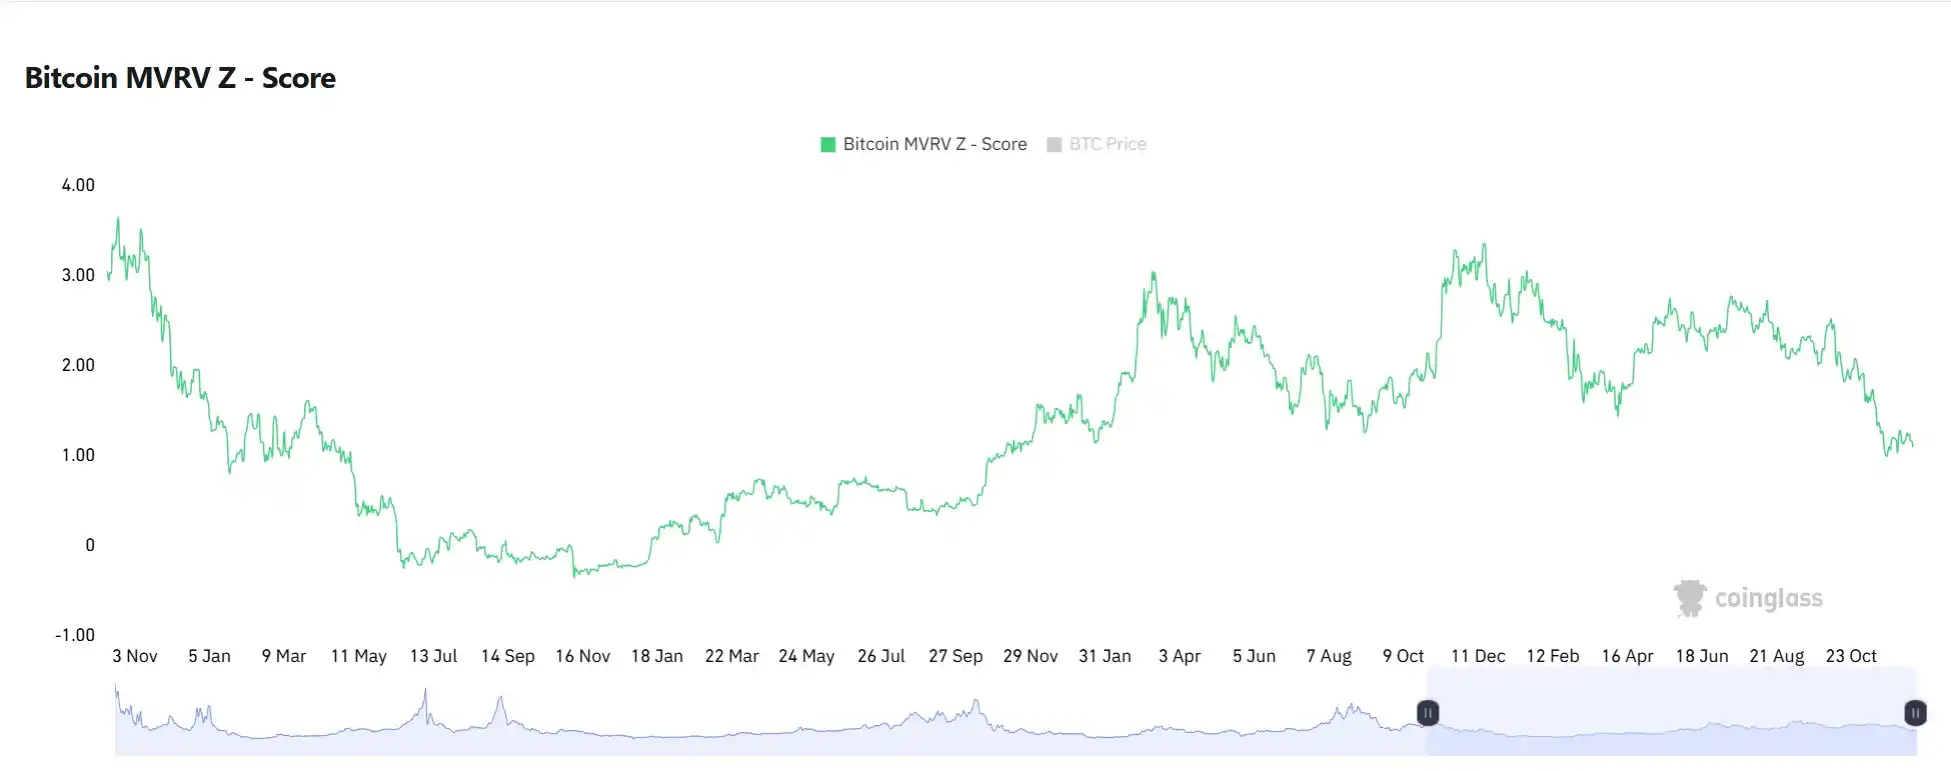Click the coinglass watermark logo icon
Viewport: 1951px width, 771px height.
[x=1689, y=598]
